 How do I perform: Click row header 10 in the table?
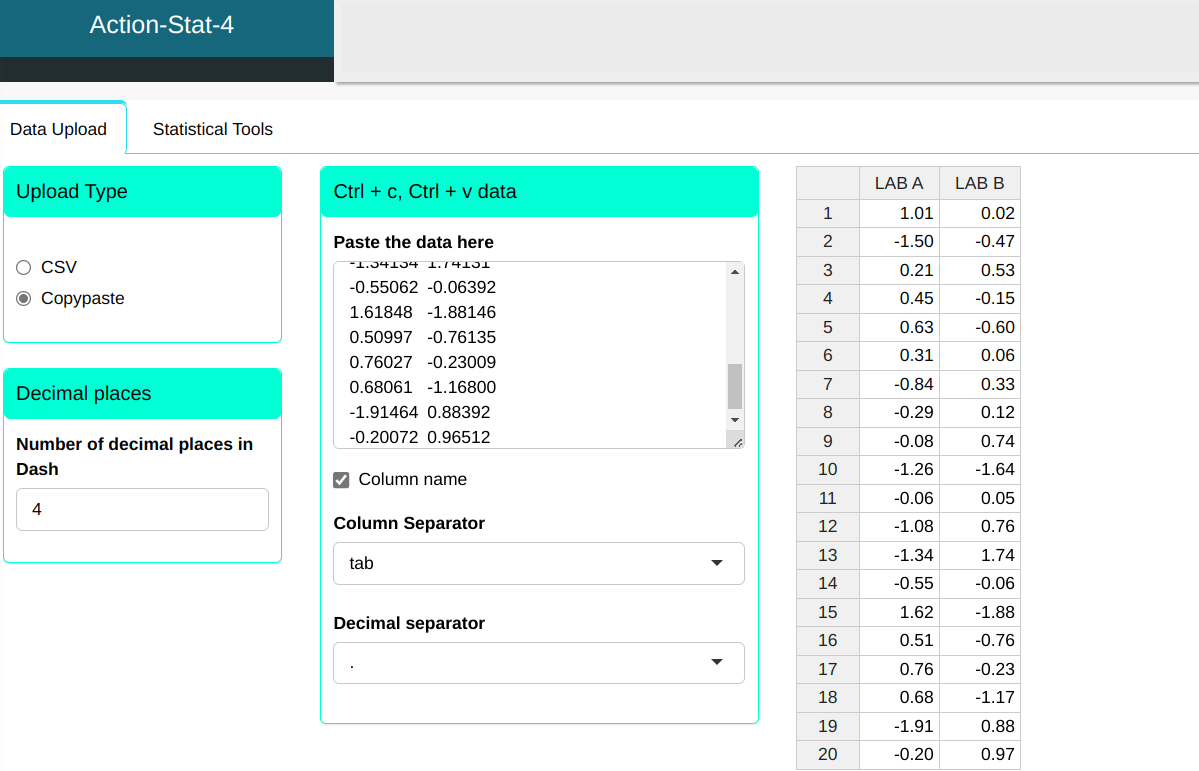pos(827,469)
